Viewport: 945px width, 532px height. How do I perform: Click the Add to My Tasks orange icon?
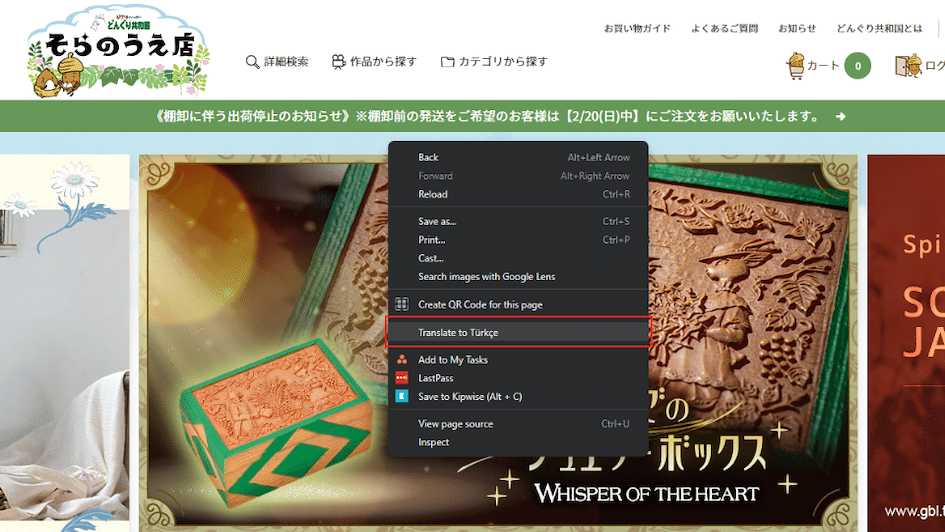pyautogui.click(x=401, y=360)
